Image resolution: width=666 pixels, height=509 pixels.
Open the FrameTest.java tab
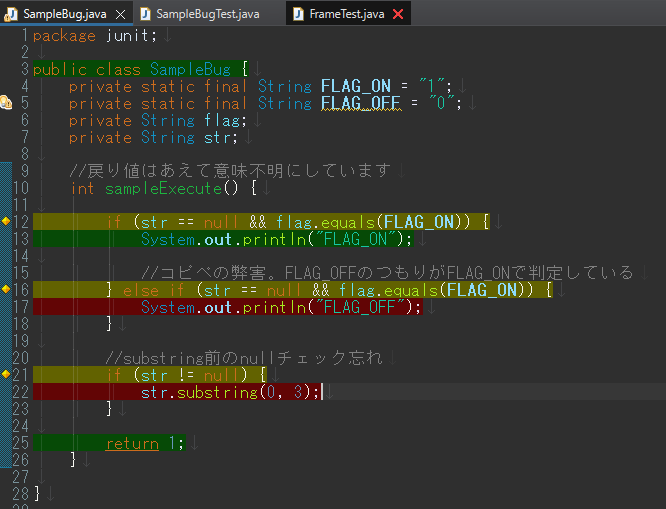tap(347, 14)
